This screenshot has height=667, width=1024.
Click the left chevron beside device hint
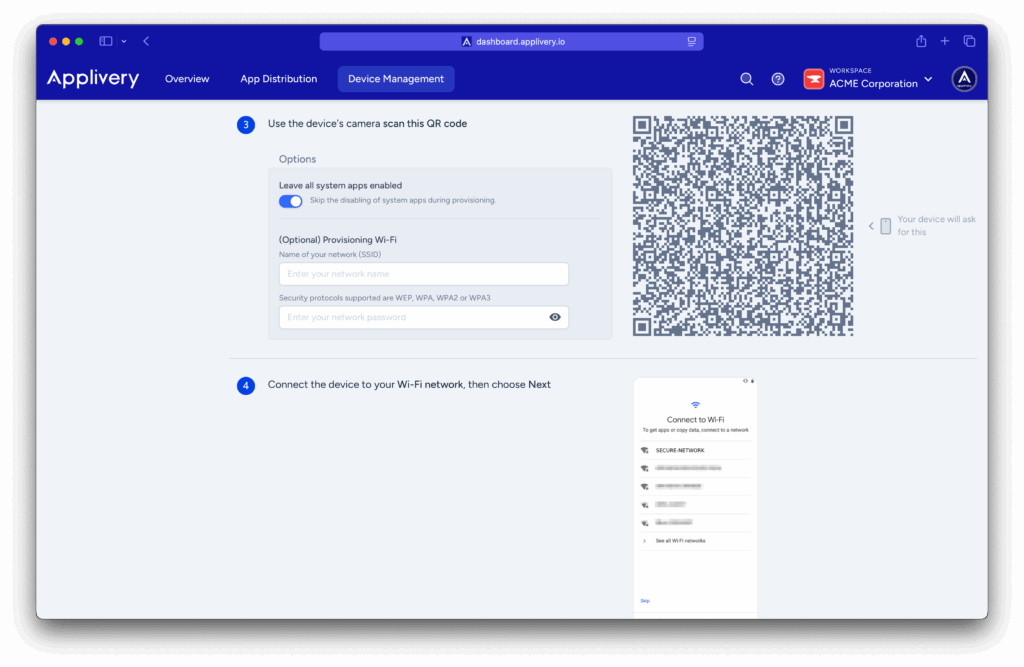[x=871, y=226]
